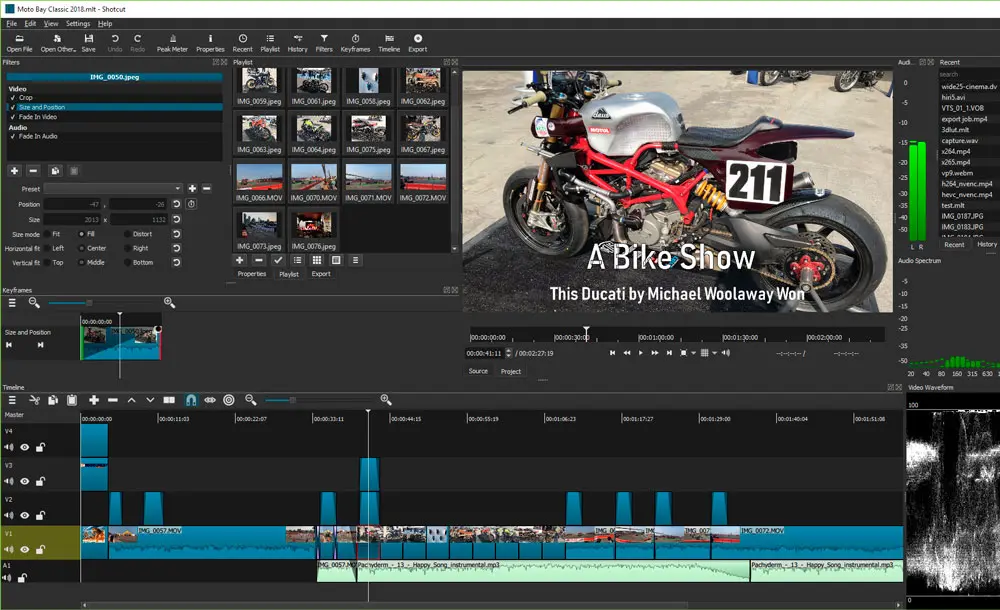This screenshot has height=610, width=1000.
Task: Switch to the Project tab below the player
Action: pyautogui.click(x=510, y=371)
